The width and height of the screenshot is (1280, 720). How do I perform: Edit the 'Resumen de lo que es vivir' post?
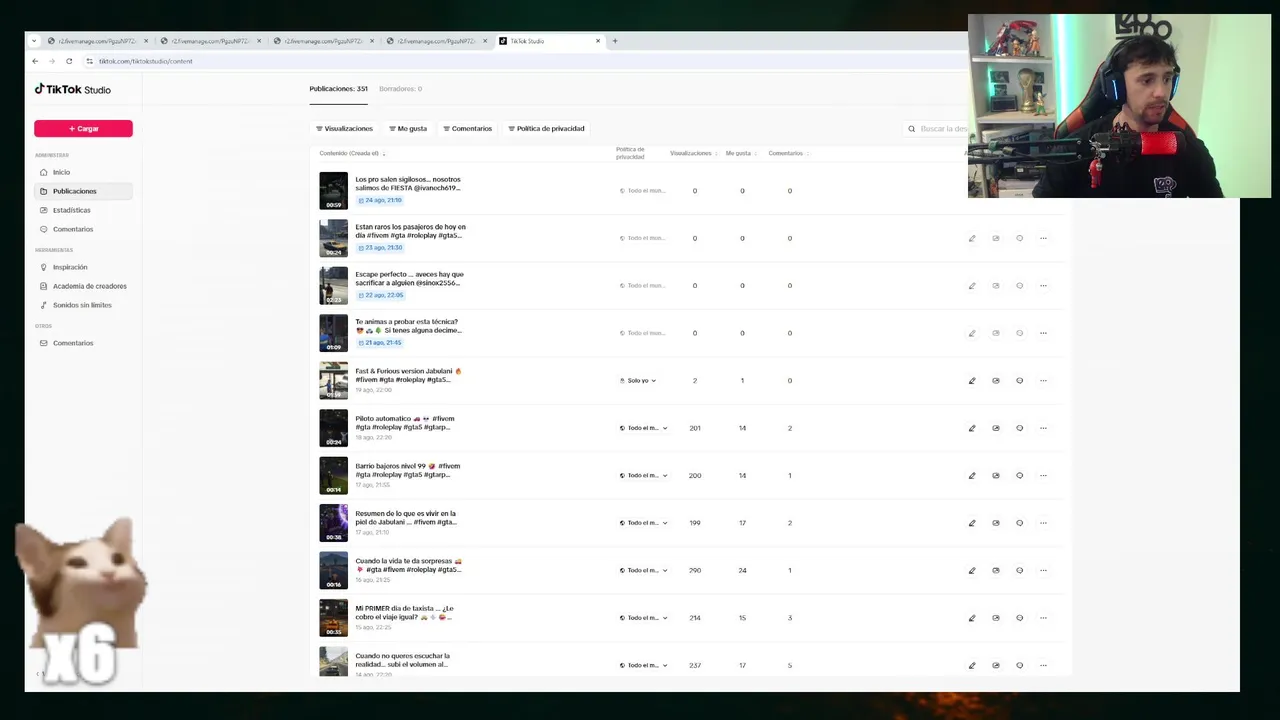pos(972,523)
